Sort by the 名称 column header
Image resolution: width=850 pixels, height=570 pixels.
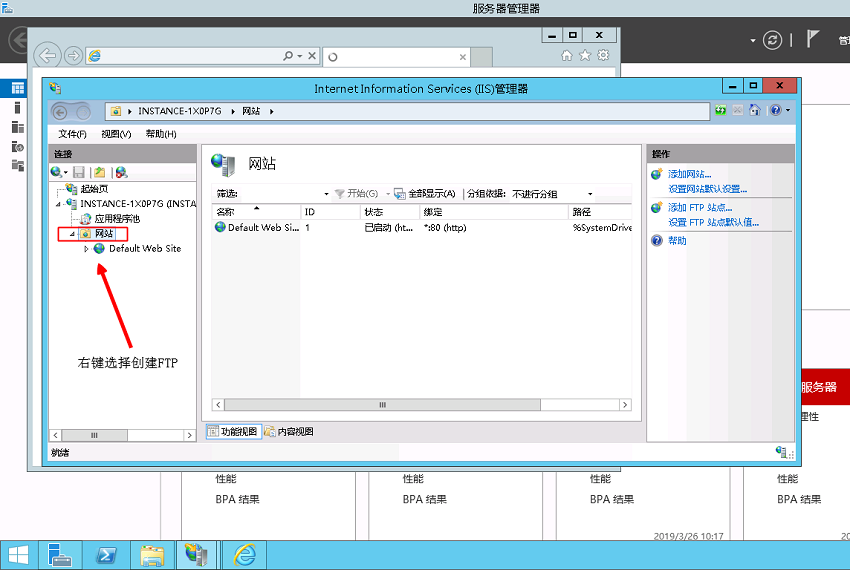tap(256, 212)
